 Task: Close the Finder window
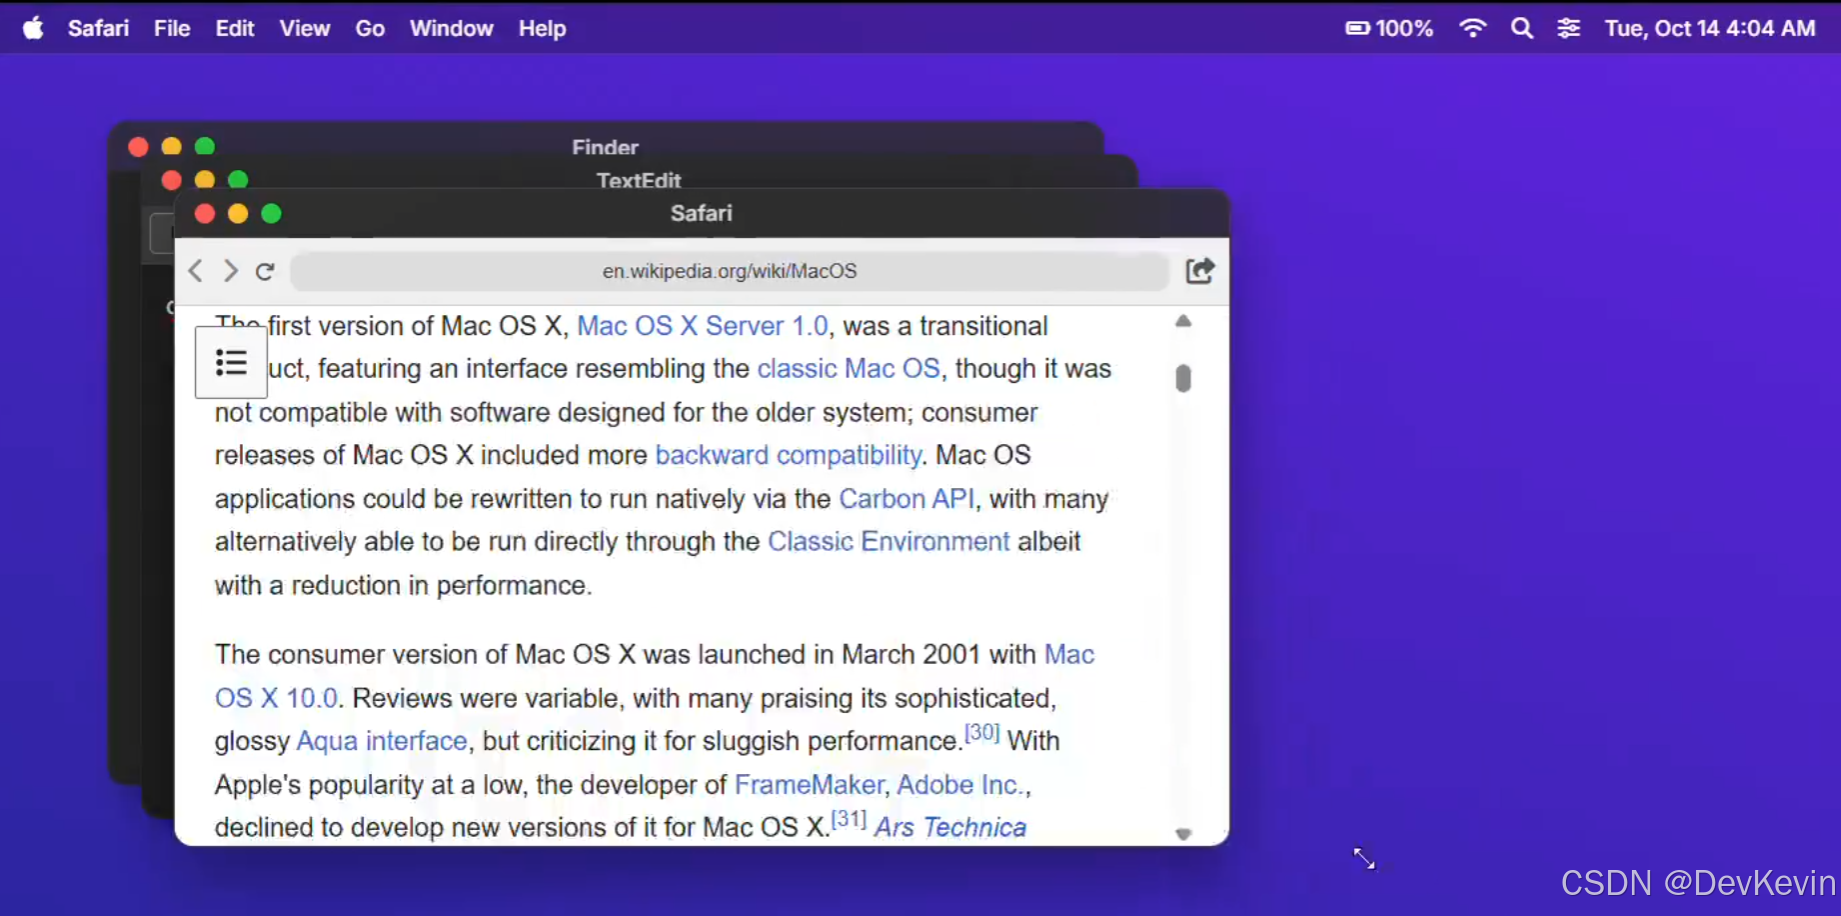(138, 147)
